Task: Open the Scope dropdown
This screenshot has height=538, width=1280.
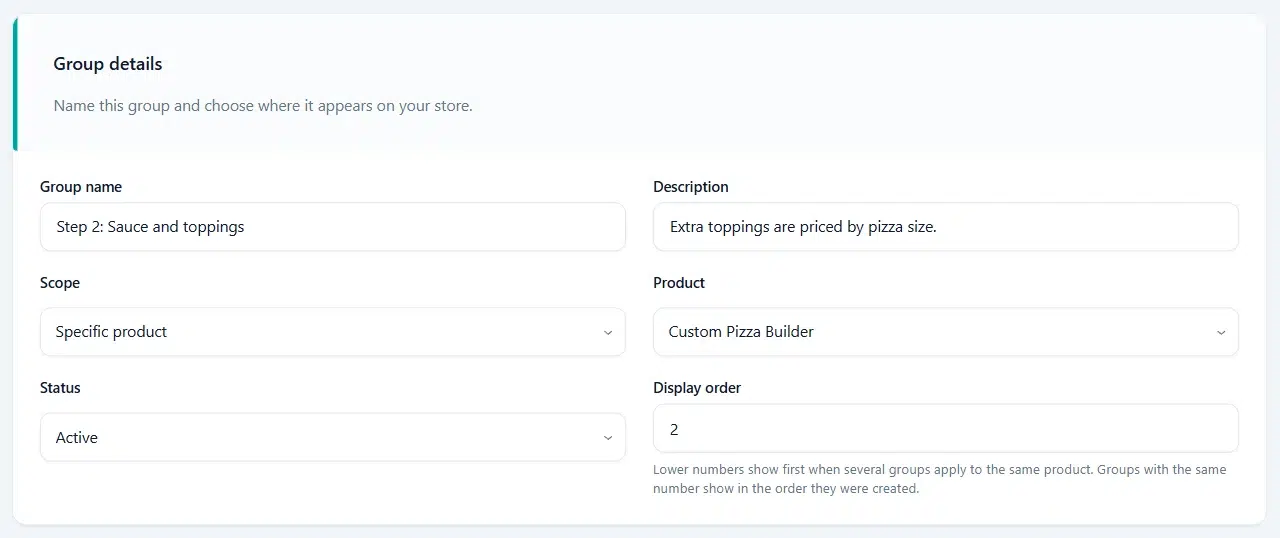Action: 333,332
